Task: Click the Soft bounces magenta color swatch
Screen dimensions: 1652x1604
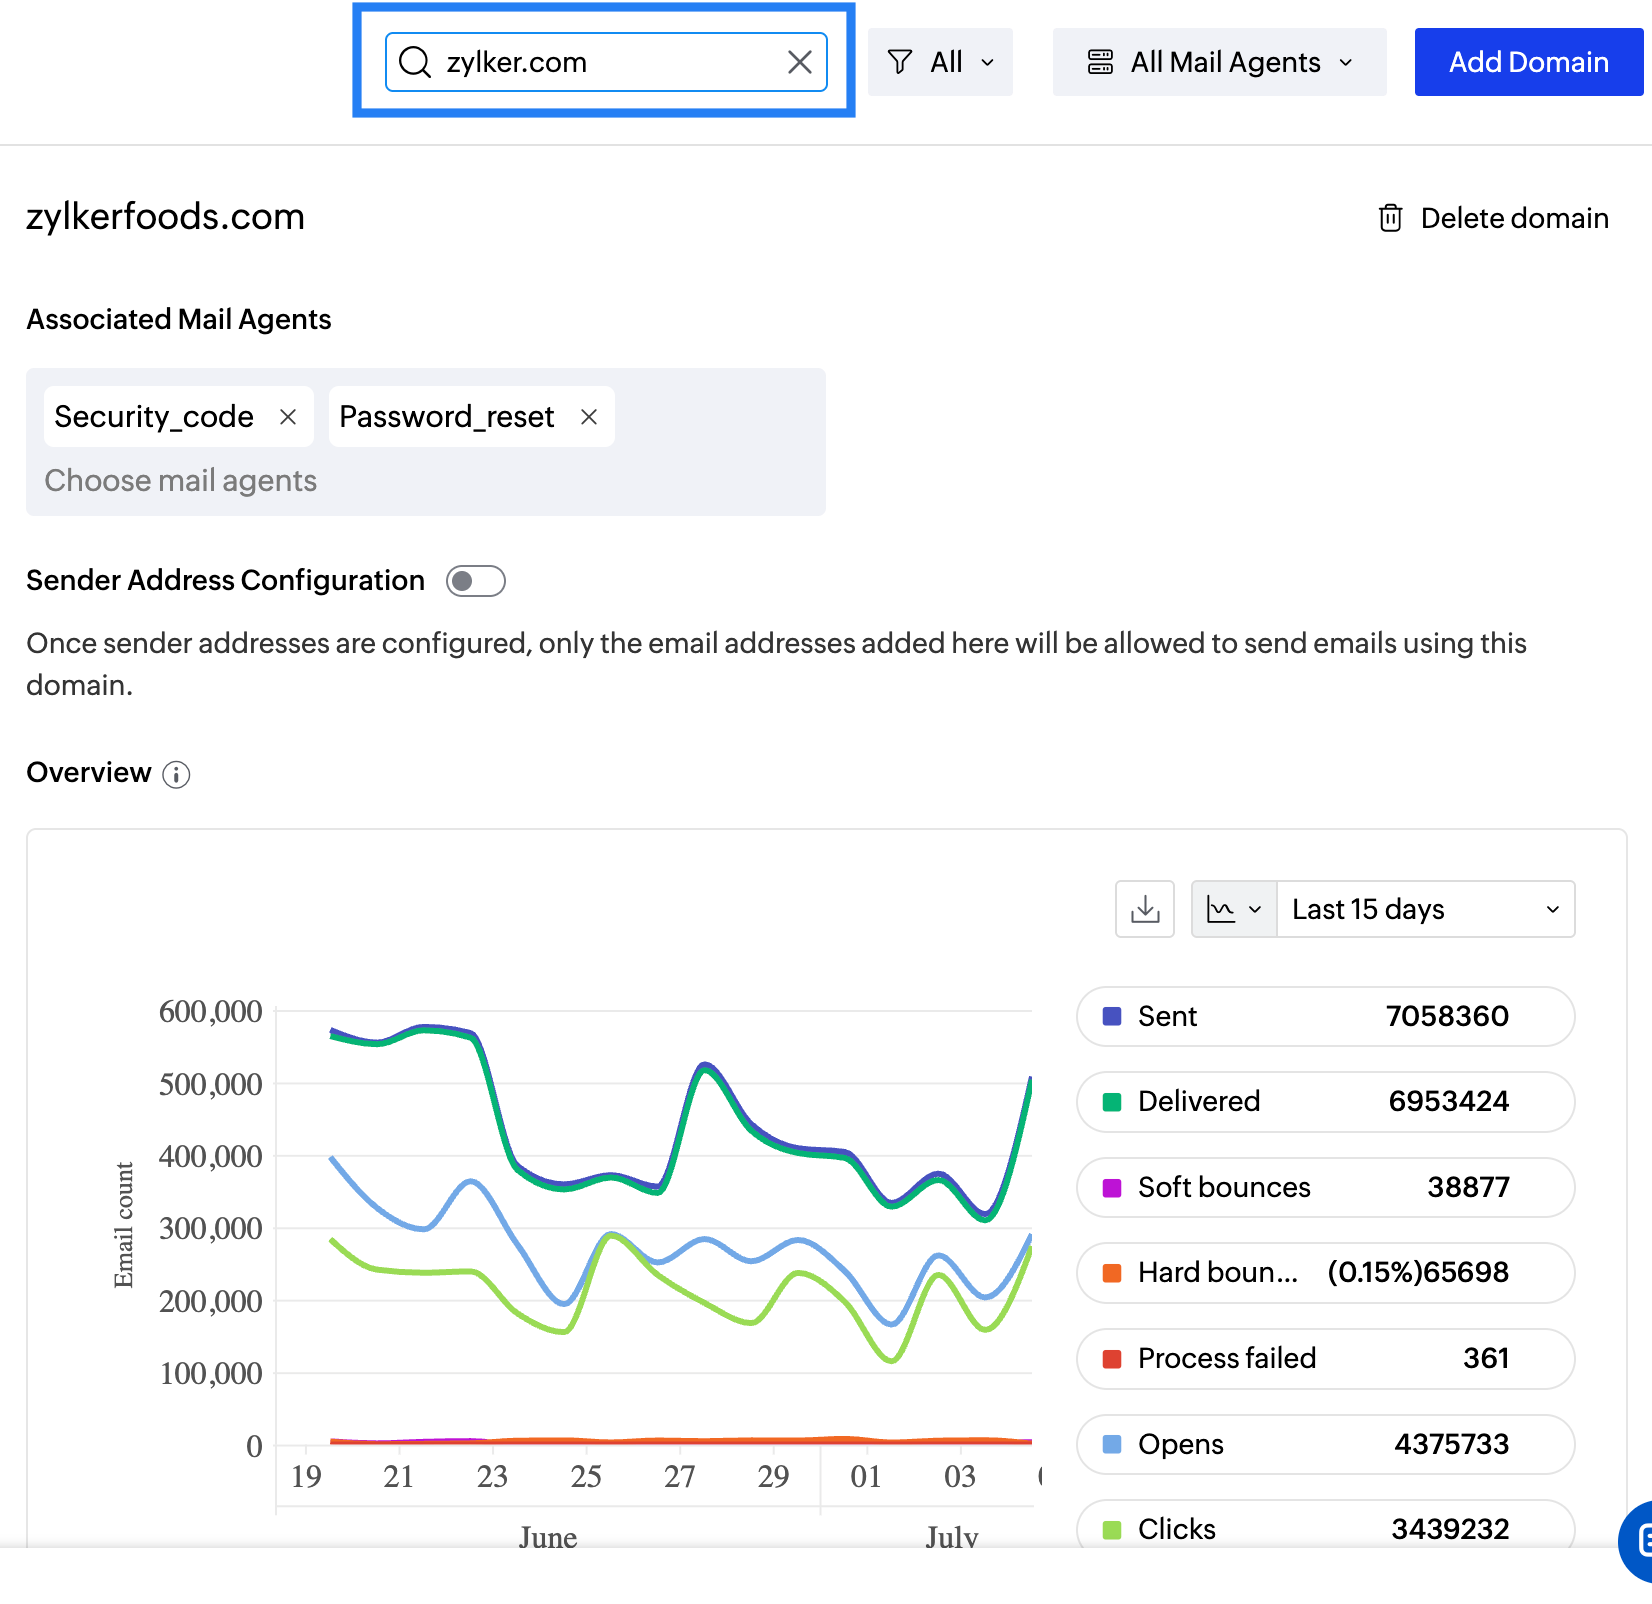Action: (1111, 1188)
